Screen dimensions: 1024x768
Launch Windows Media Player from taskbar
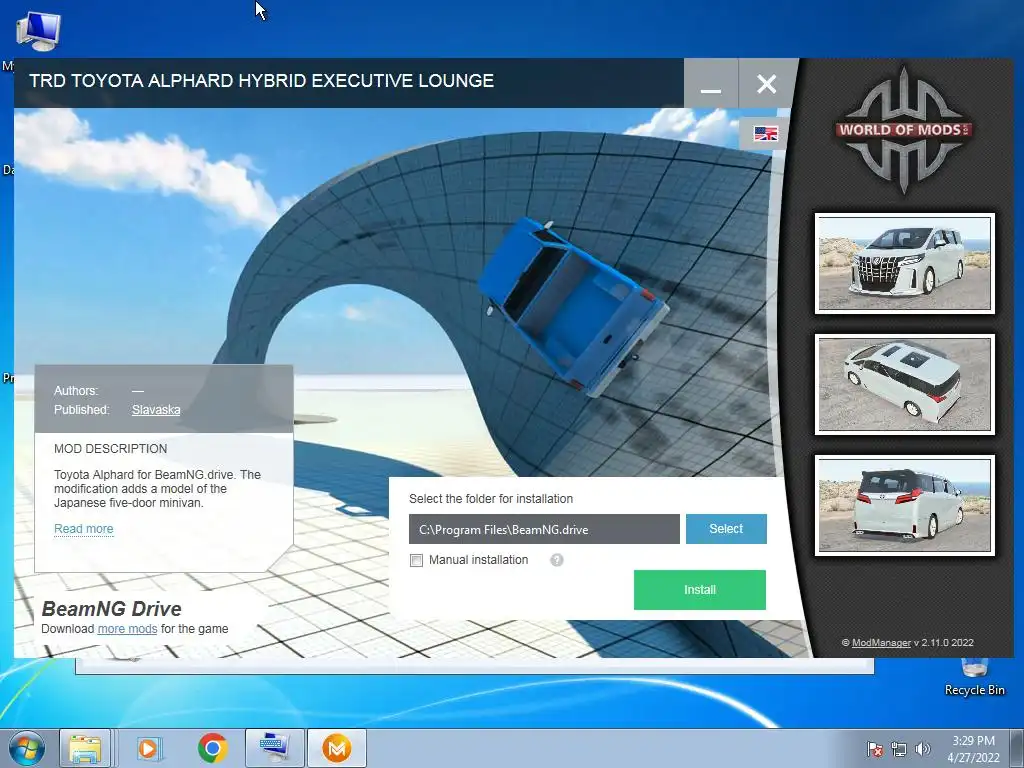(x=148, y=748)
